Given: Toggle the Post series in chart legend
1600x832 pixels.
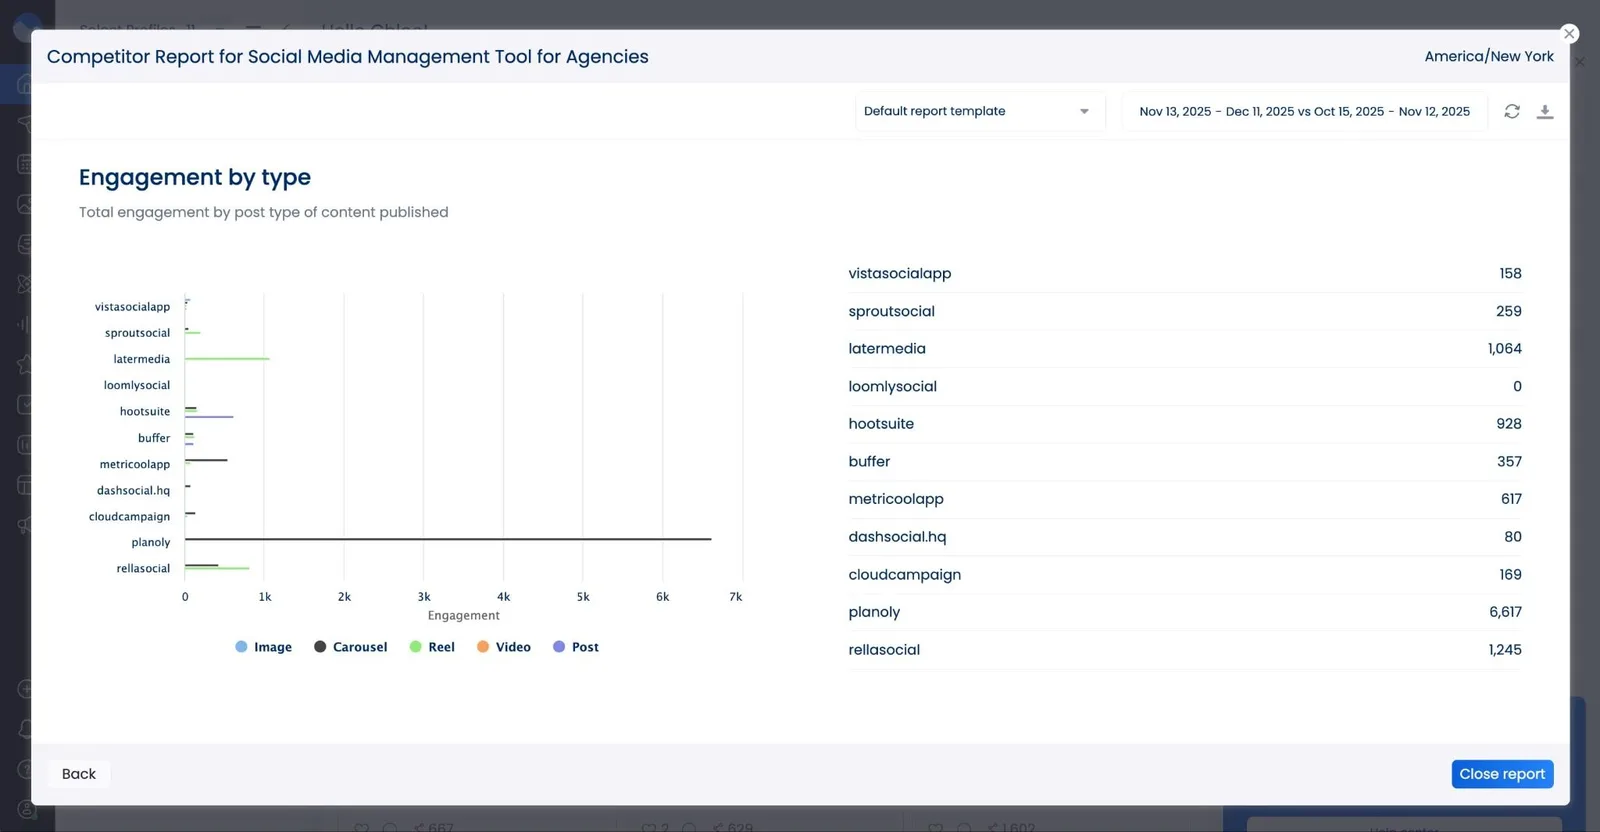Looking at the screenshot, I should coord(576,647).
